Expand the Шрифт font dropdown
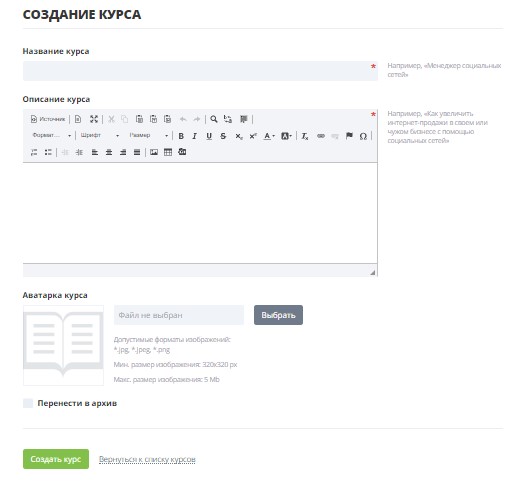This screenshot has width=519, height=484. (x=100, y=135)
